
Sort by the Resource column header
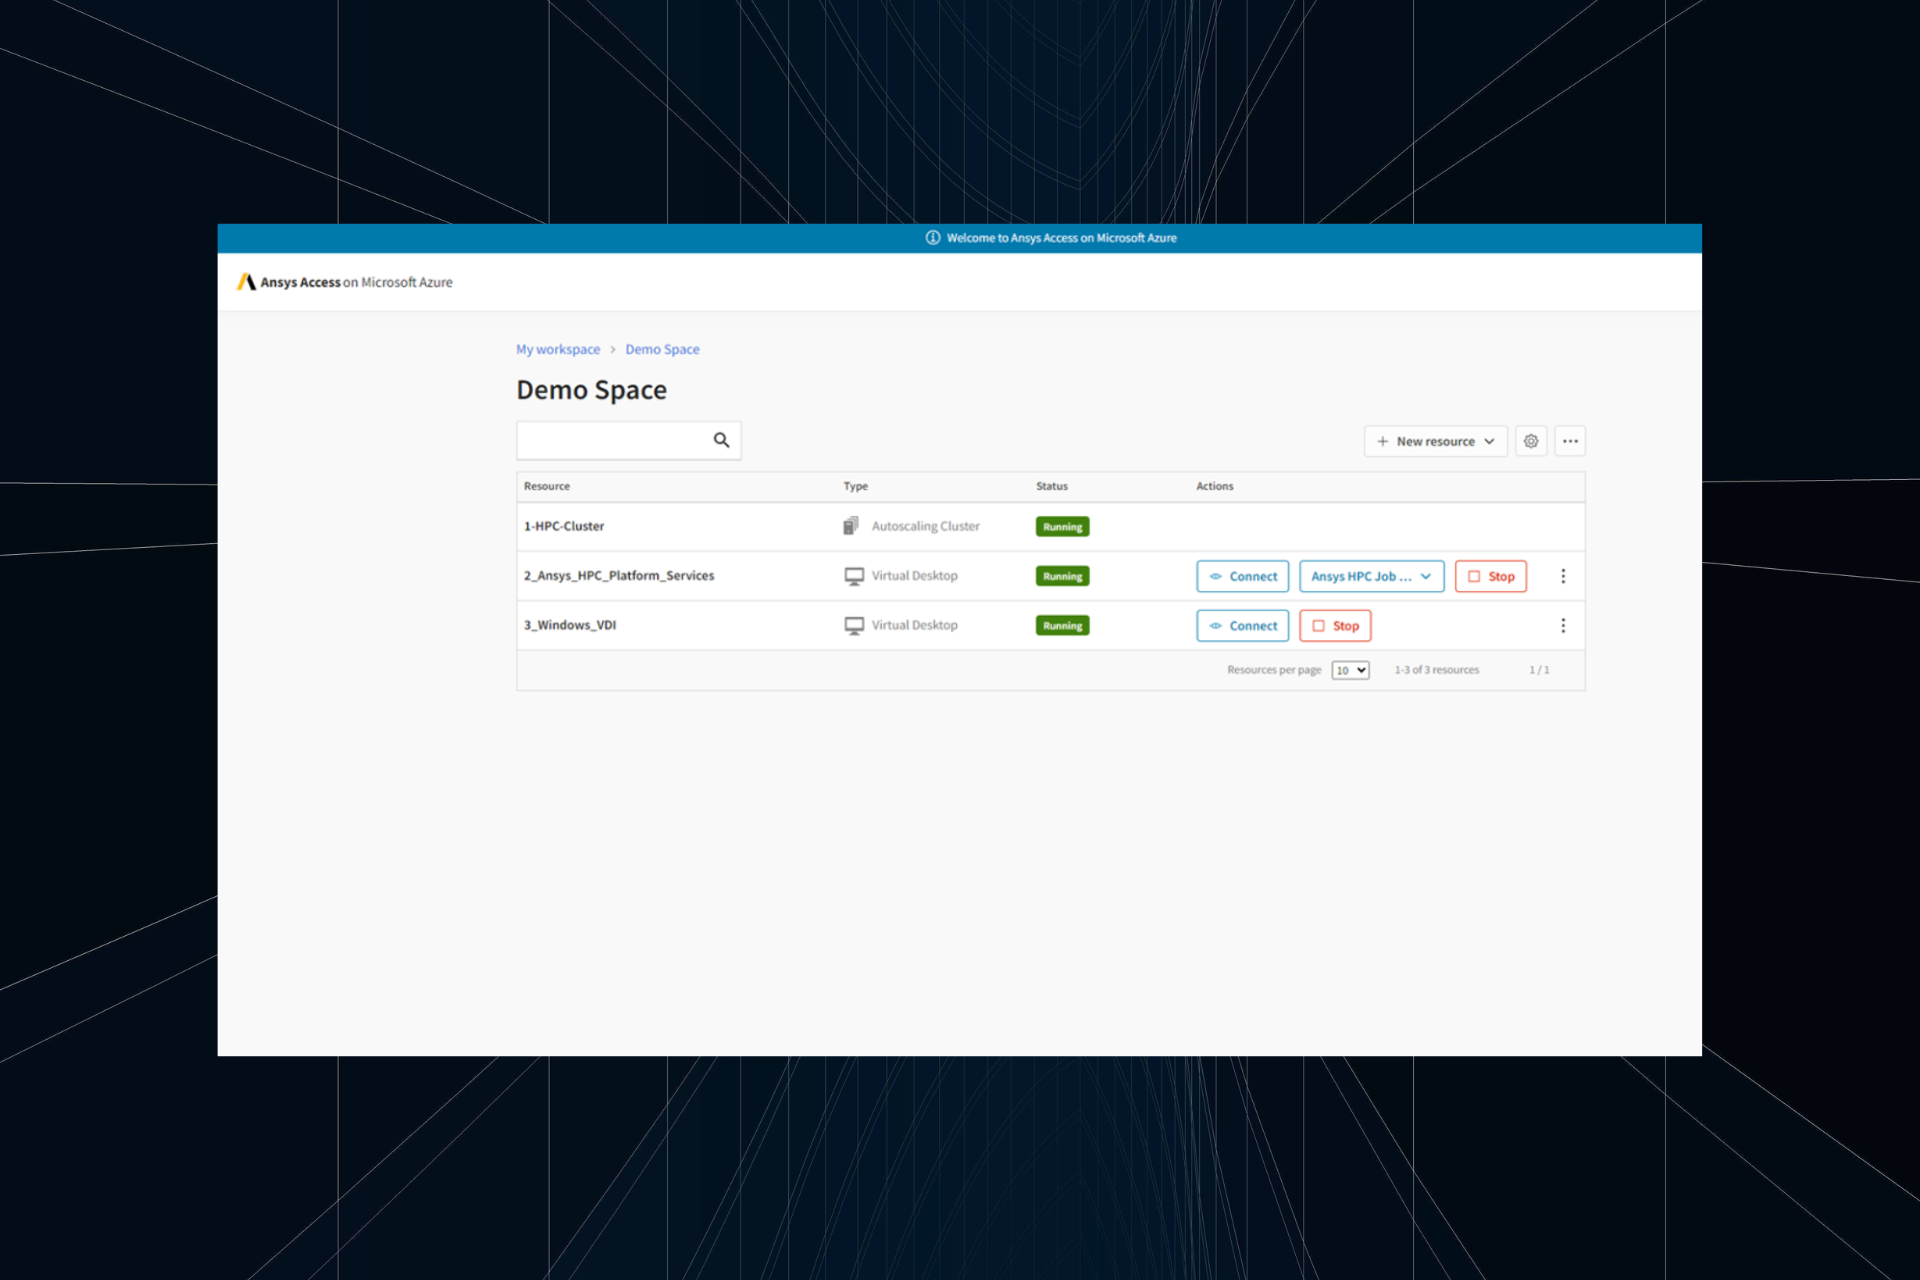[x=547, y=486]
